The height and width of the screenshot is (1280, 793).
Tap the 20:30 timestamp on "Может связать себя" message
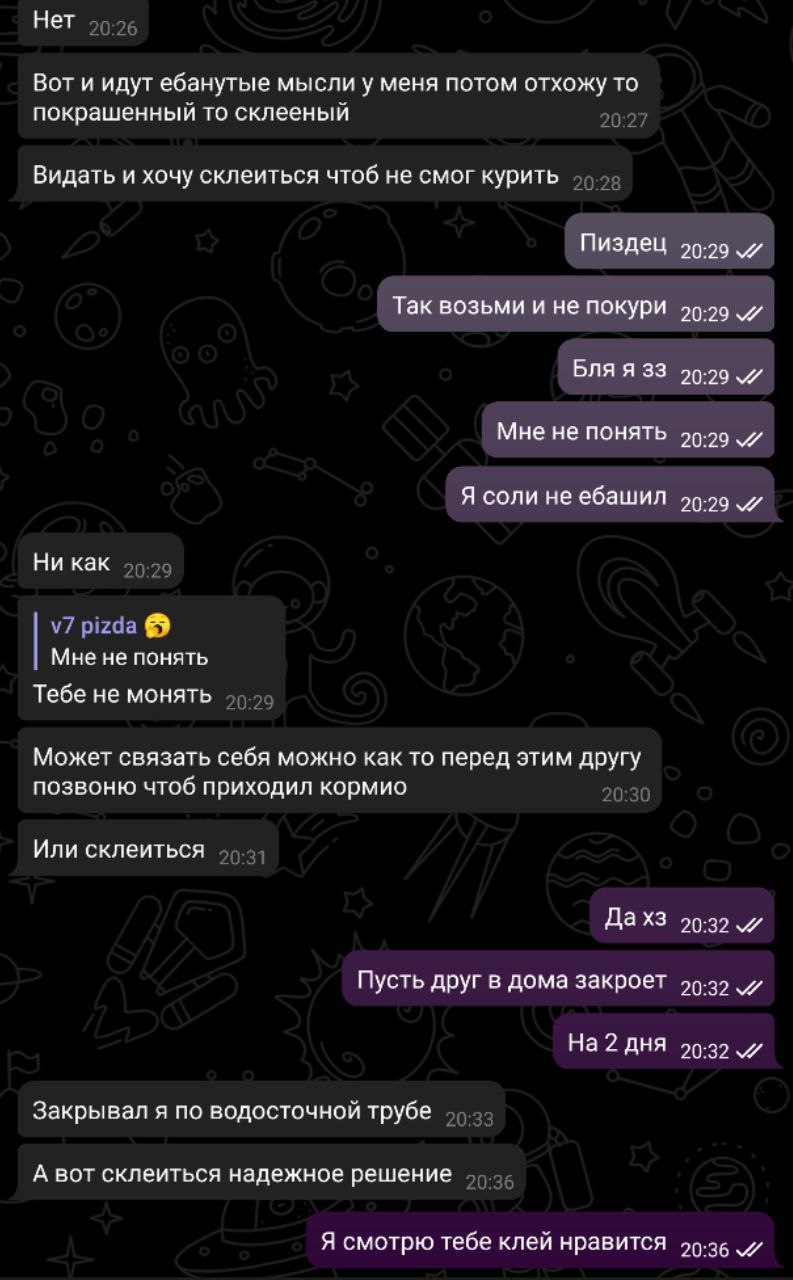coord(625,796)
